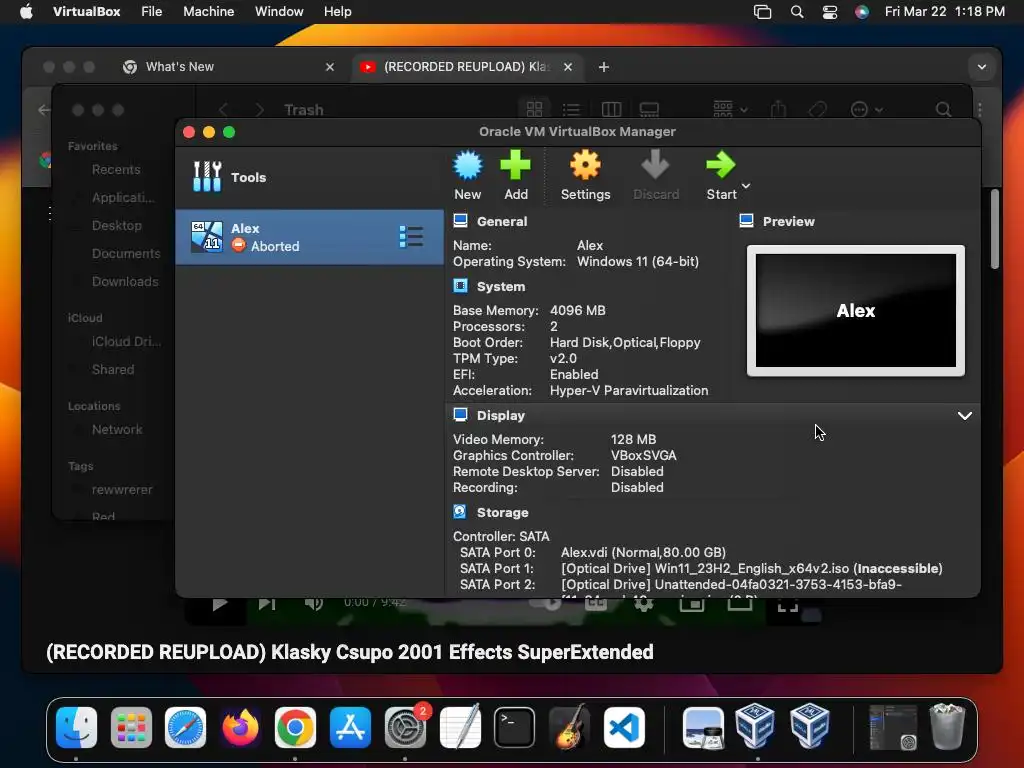Open the VirtualBox app menu
The width and height of the screenshot is (1024, 768).
86,12
